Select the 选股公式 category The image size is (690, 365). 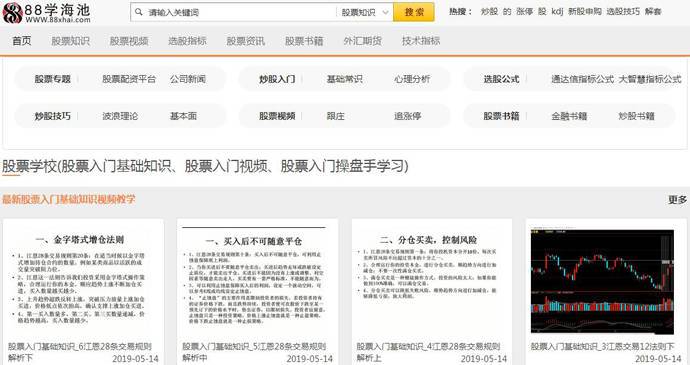(x=502, y=79)
